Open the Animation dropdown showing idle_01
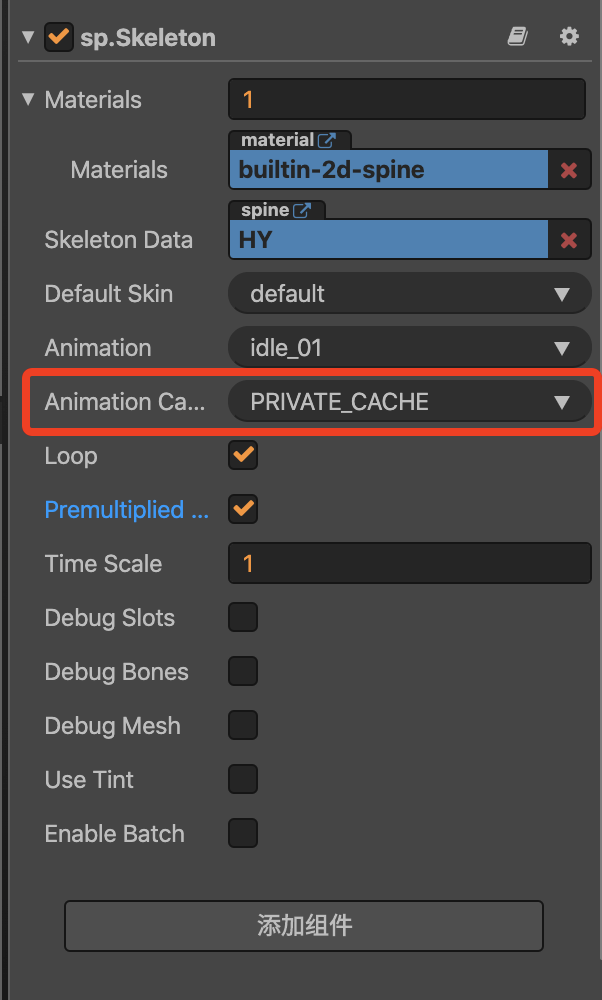The width and height of the screenshot is (602, 1000). click(409, 348)
